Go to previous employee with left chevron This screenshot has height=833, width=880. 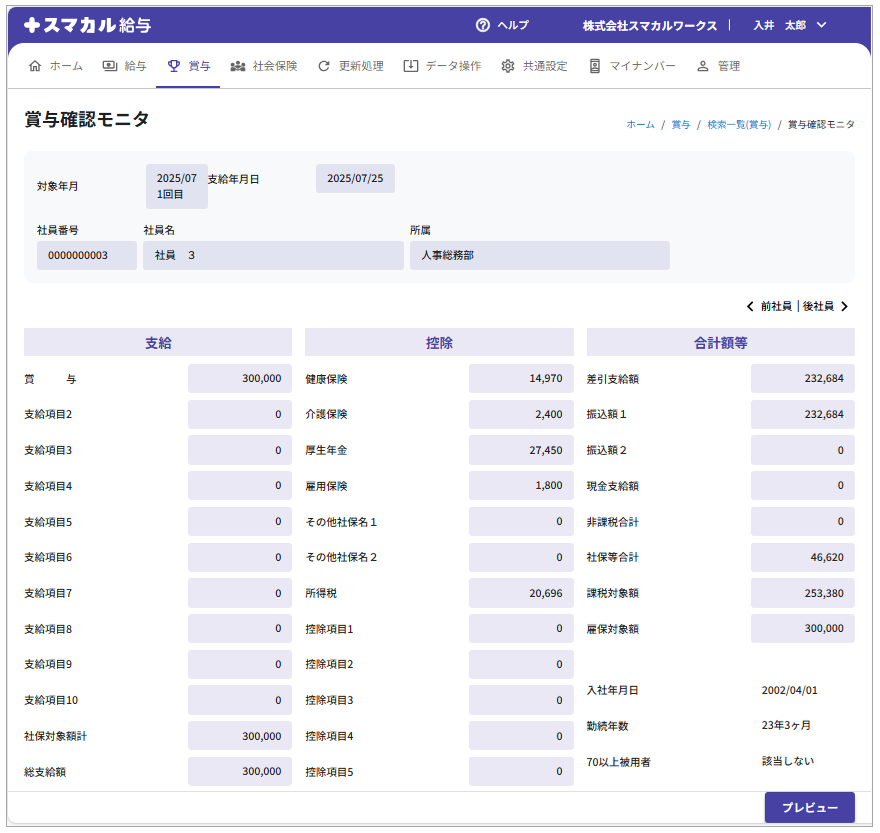[750, 307]
